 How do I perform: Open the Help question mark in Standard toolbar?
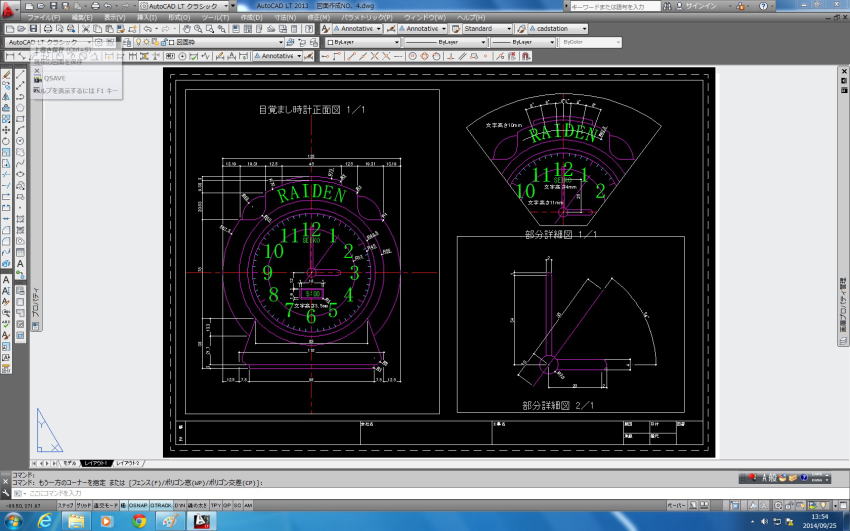307,29
